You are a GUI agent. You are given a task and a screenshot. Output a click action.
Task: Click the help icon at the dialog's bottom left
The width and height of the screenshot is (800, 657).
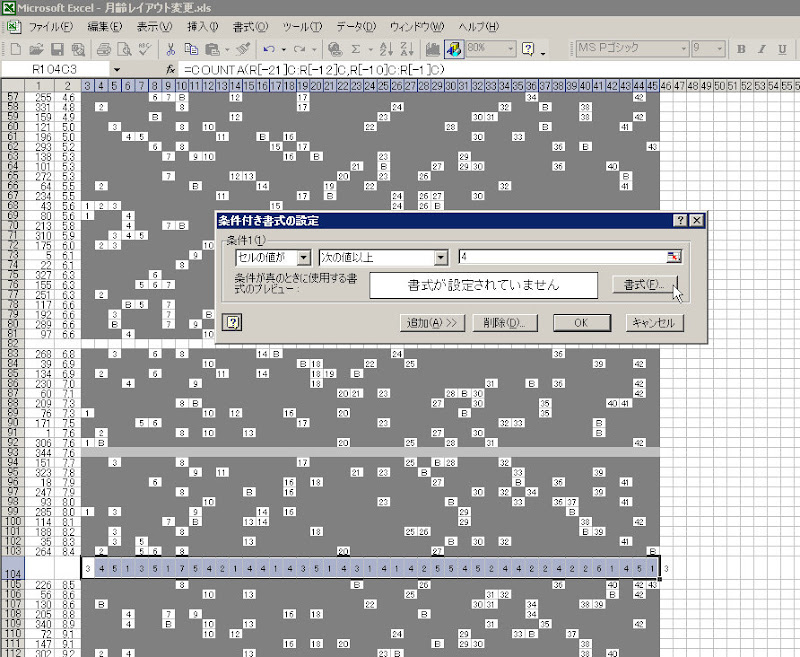(232, 322)
